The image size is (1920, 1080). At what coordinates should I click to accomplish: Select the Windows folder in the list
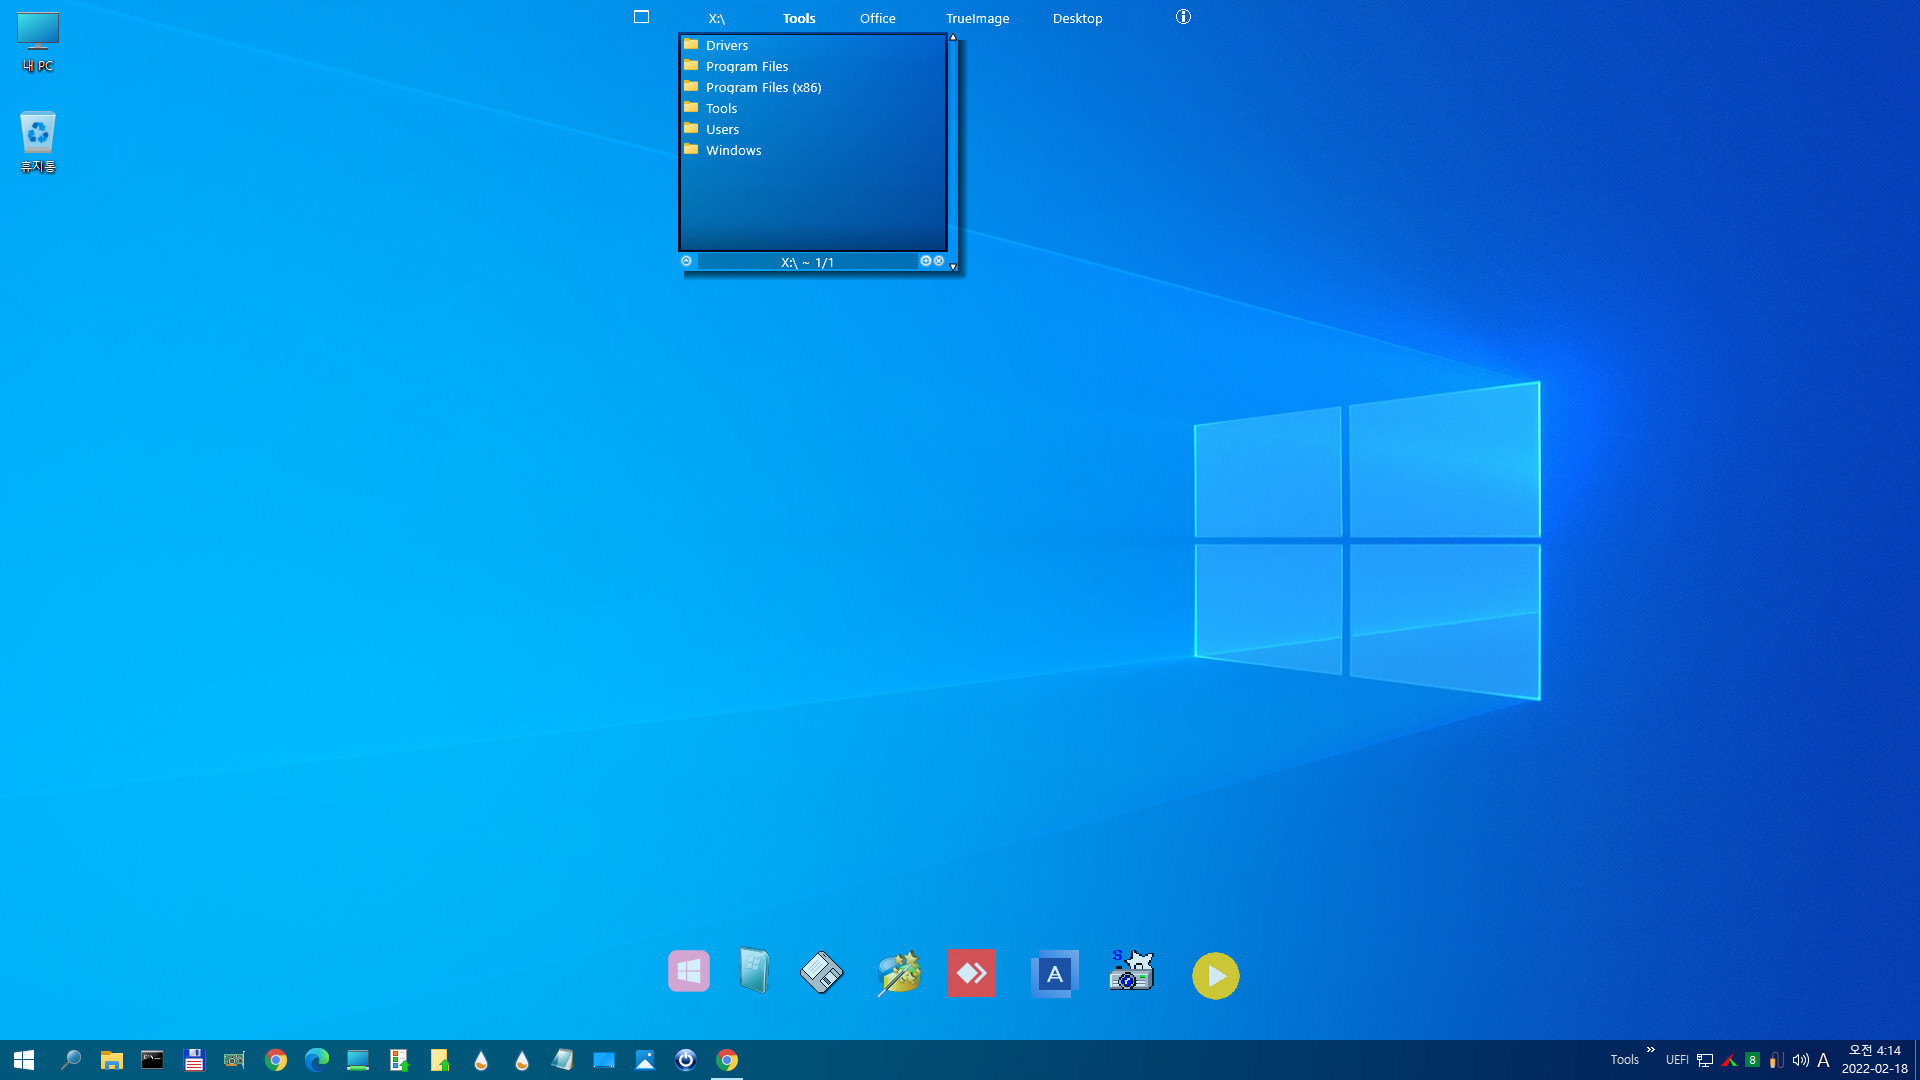click(x=813, y=150)
